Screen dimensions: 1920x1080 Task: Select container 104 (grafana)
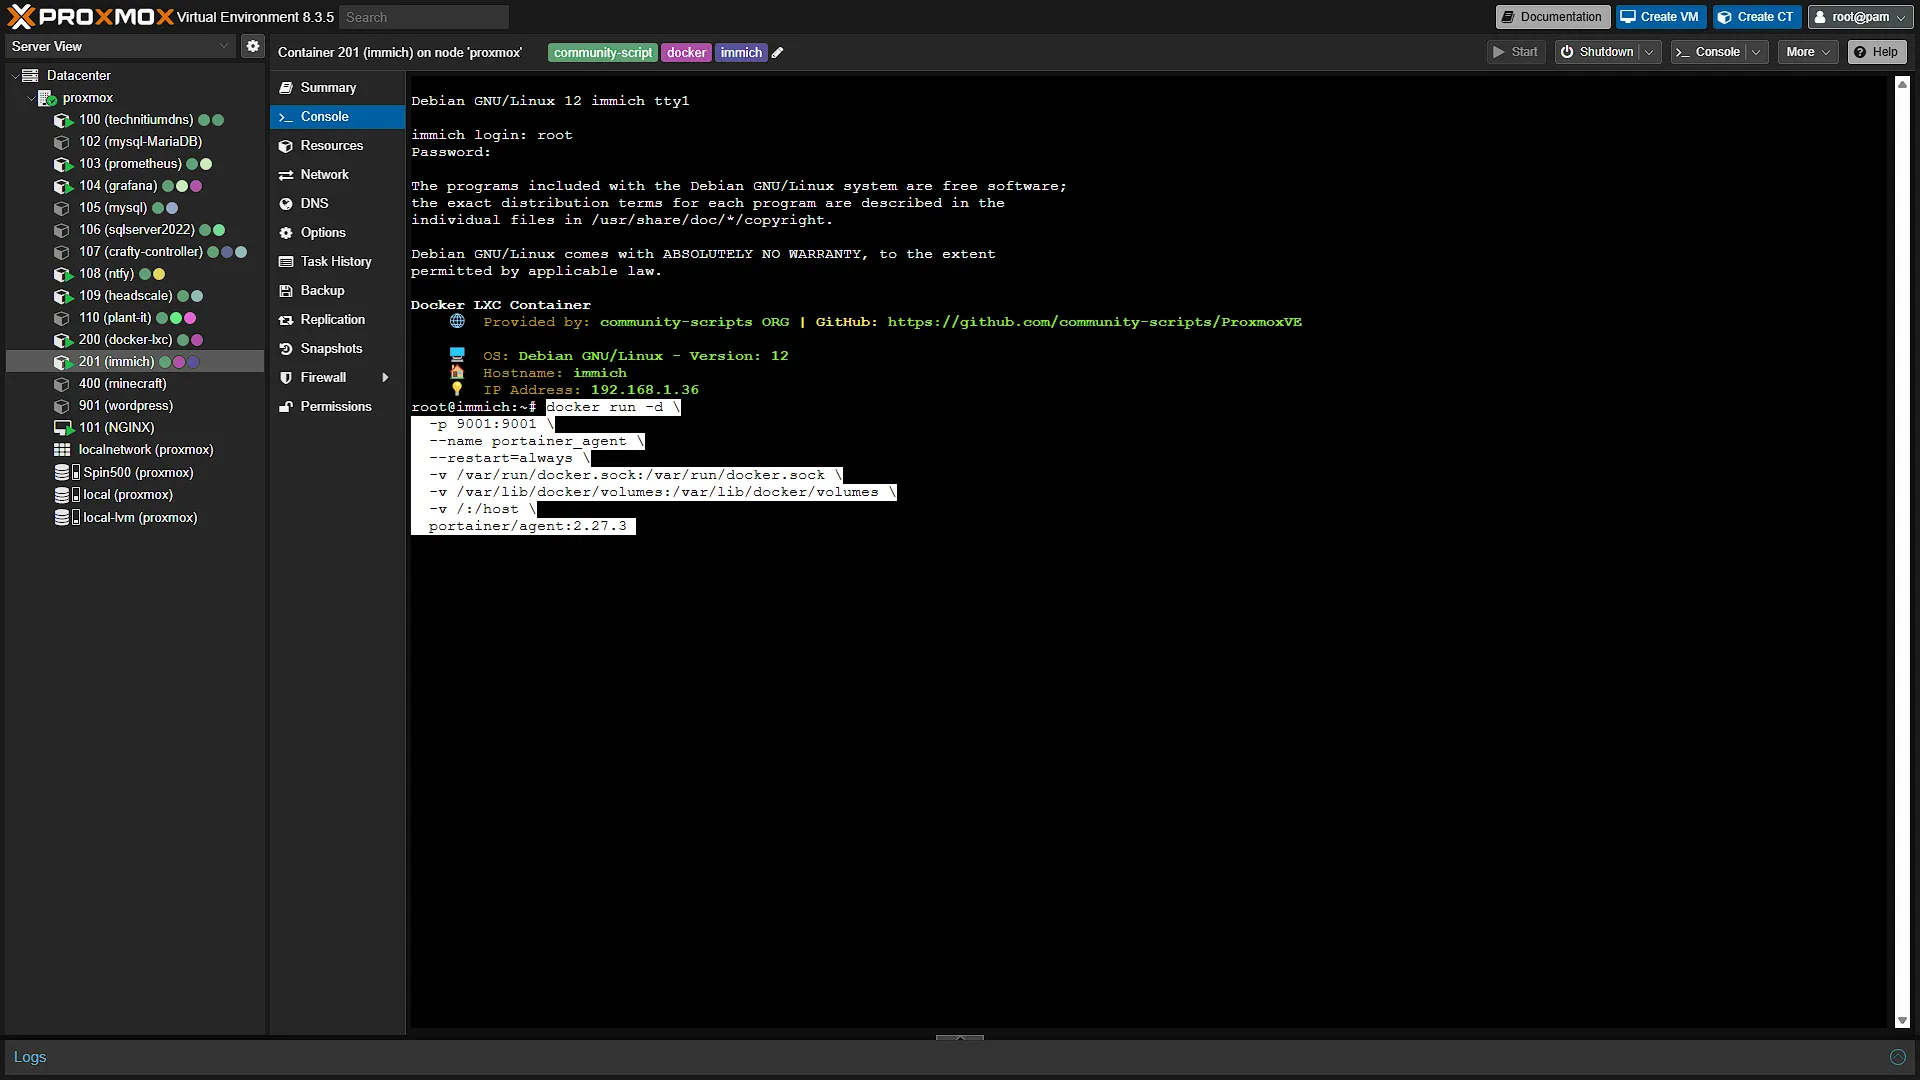pyautogui.click(x=135, y=185)
